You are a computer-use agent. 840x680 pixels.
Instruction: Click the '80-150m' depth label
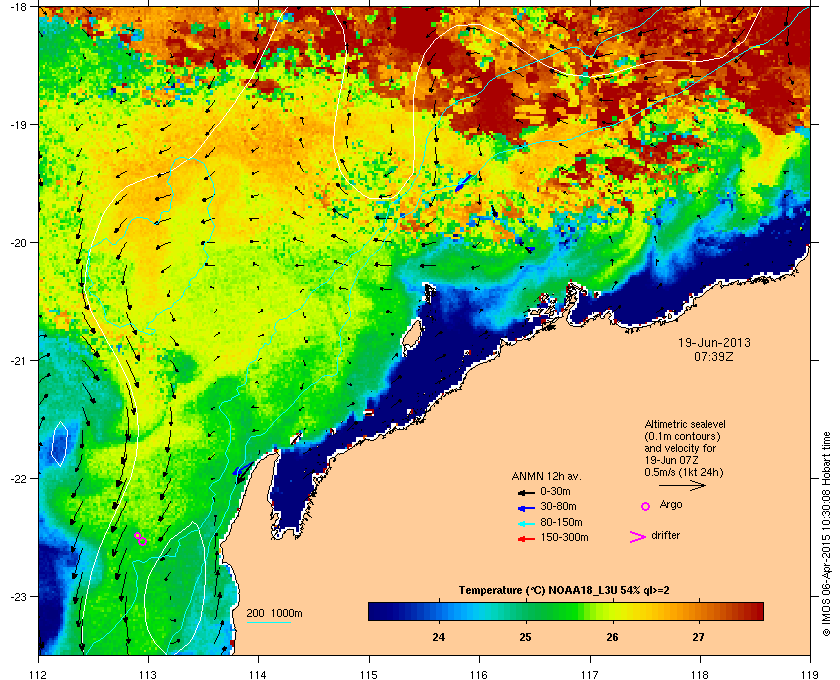click(x=561, y=522)
